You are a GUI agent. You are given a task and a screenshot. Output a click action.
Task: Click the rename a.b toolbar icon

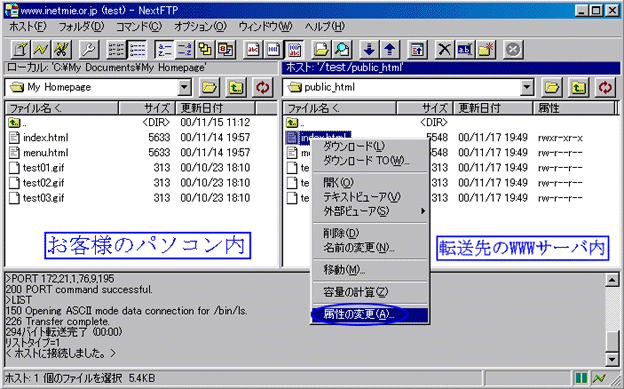click(x=465, y=50)
